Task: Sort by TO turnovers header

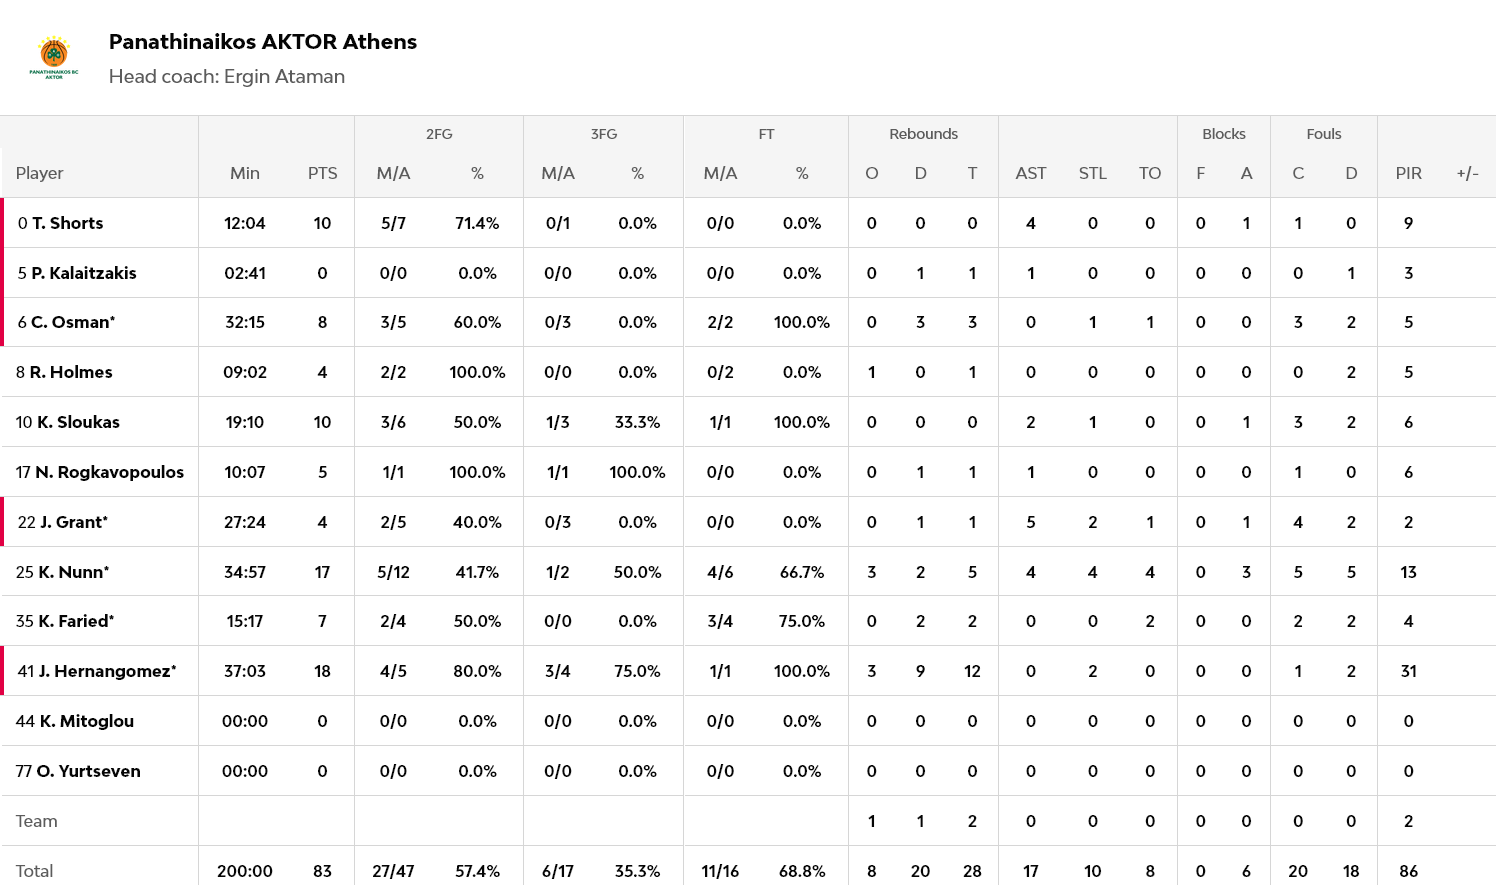Action: [x=1150, y=173]
